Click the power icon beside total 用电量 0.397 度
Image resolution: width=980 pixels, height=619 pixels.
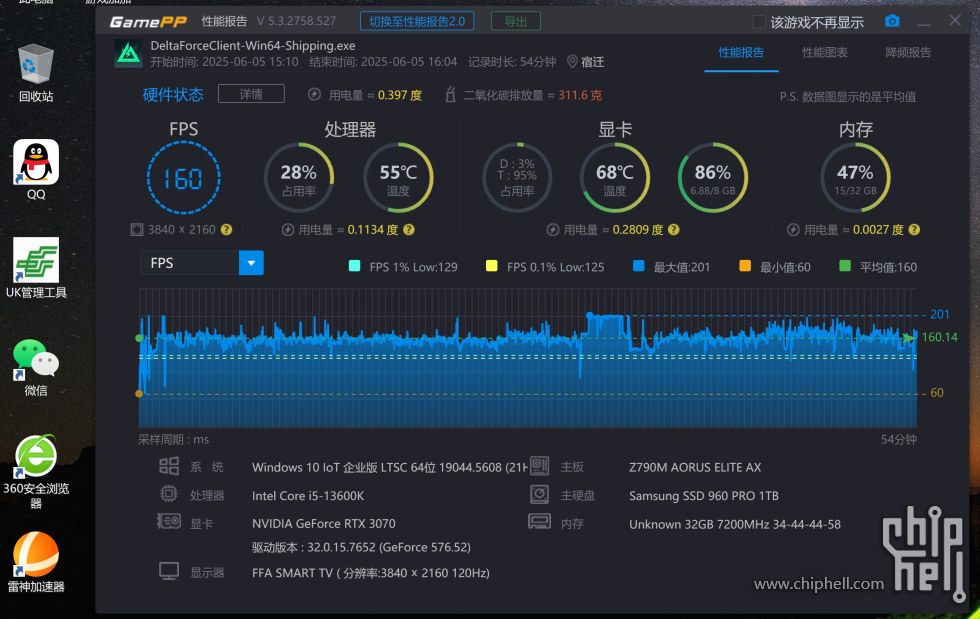tap(314, 94)
